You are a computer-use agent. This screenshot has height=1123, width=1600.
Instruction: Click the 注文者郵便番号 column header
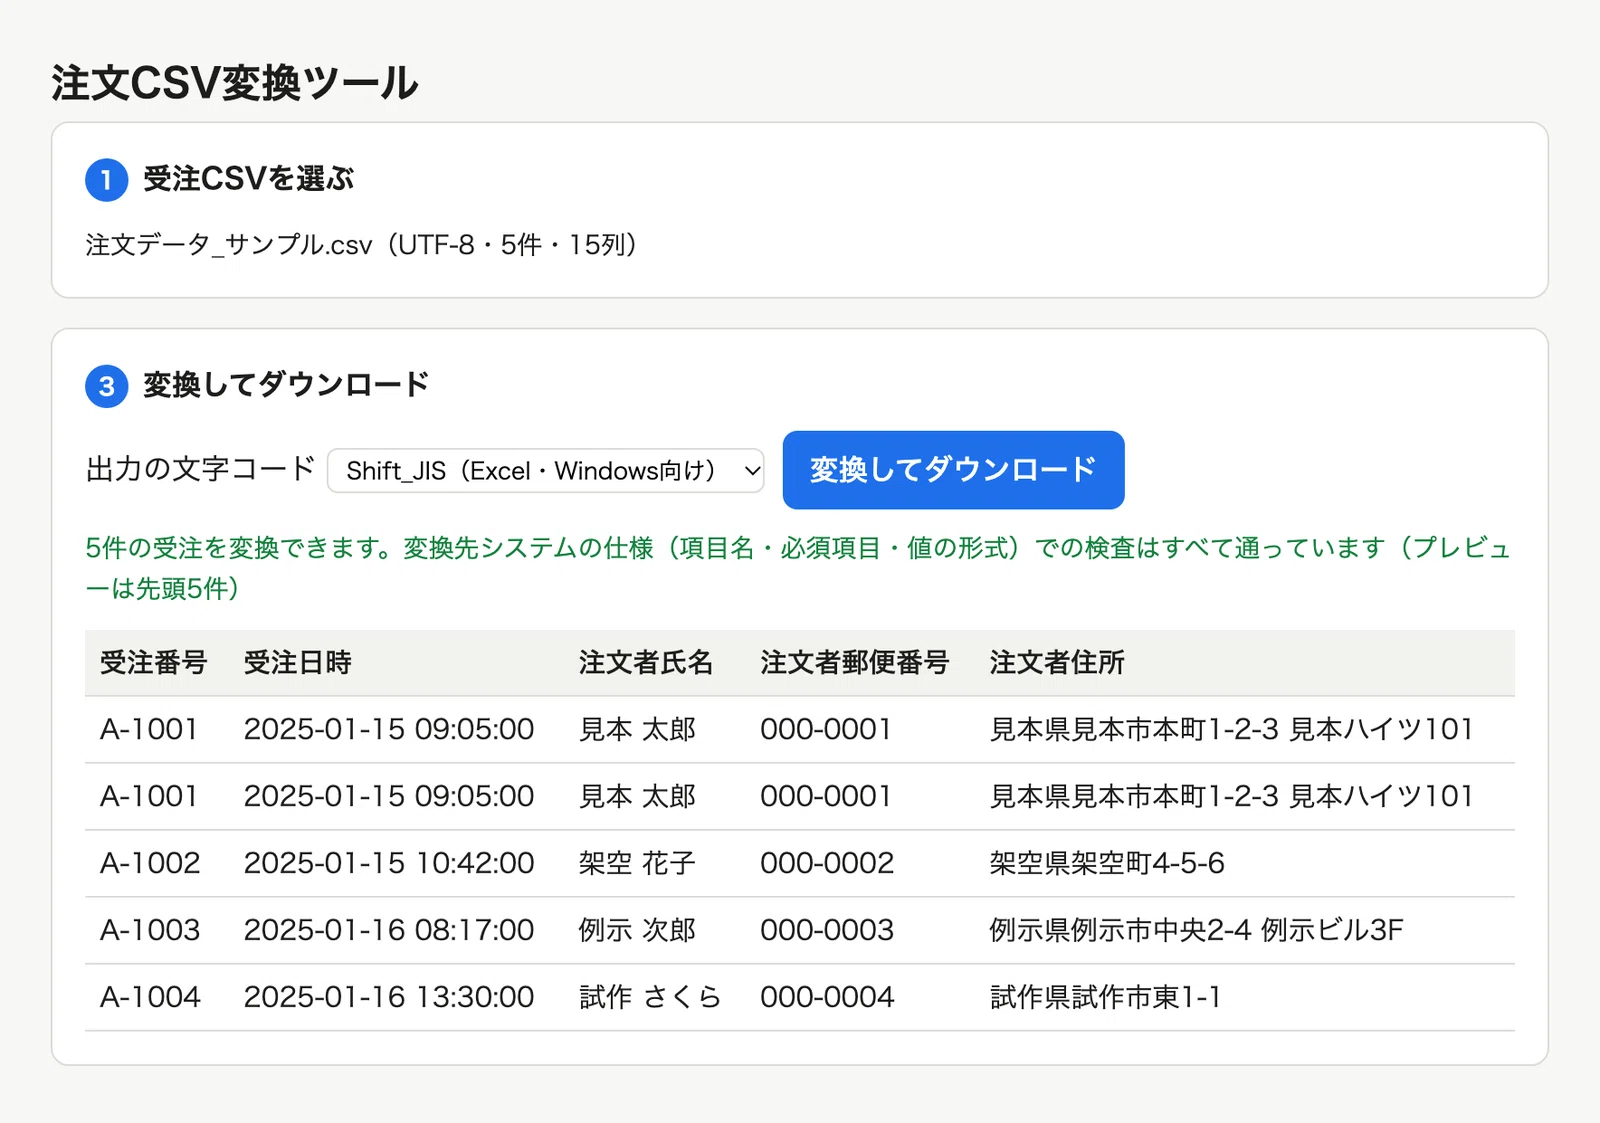854,663
